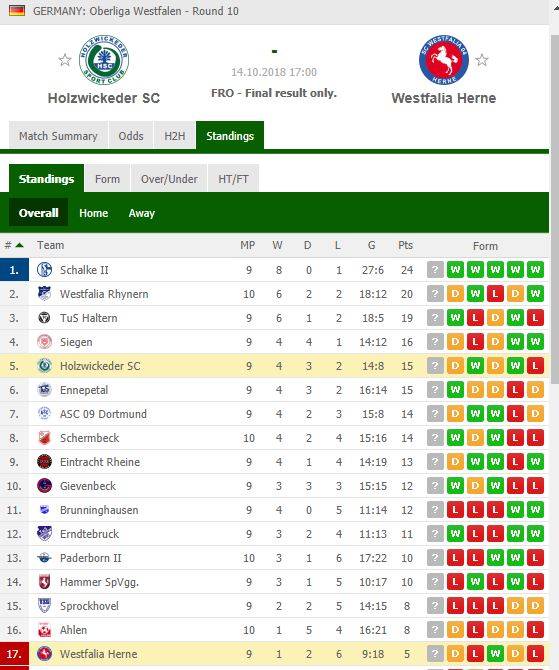Toggle favorite star beside Holzwickeder SC
This screenshot has width=559, height=670.
click(65, 60)
